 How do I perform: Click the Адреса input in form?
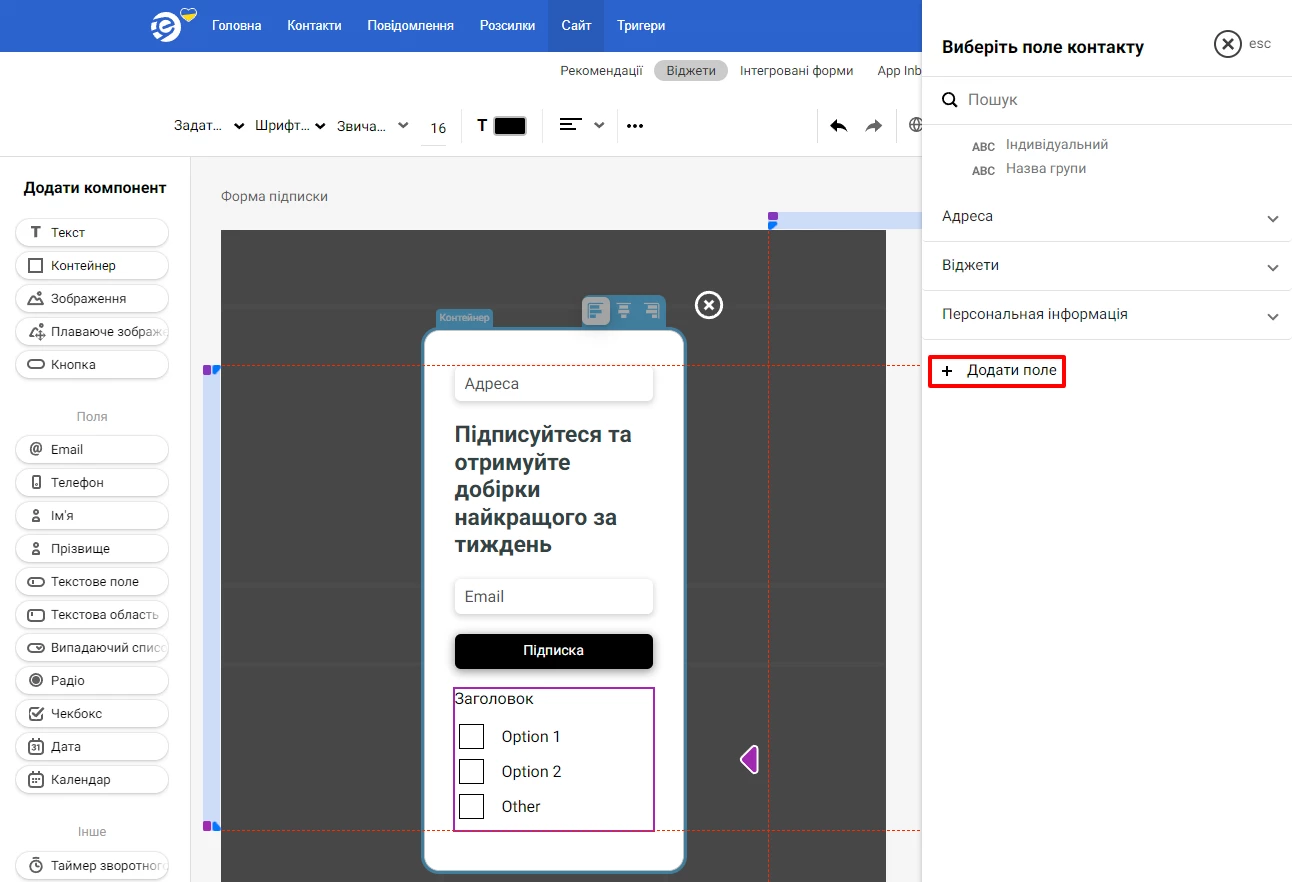coord(554,384)
